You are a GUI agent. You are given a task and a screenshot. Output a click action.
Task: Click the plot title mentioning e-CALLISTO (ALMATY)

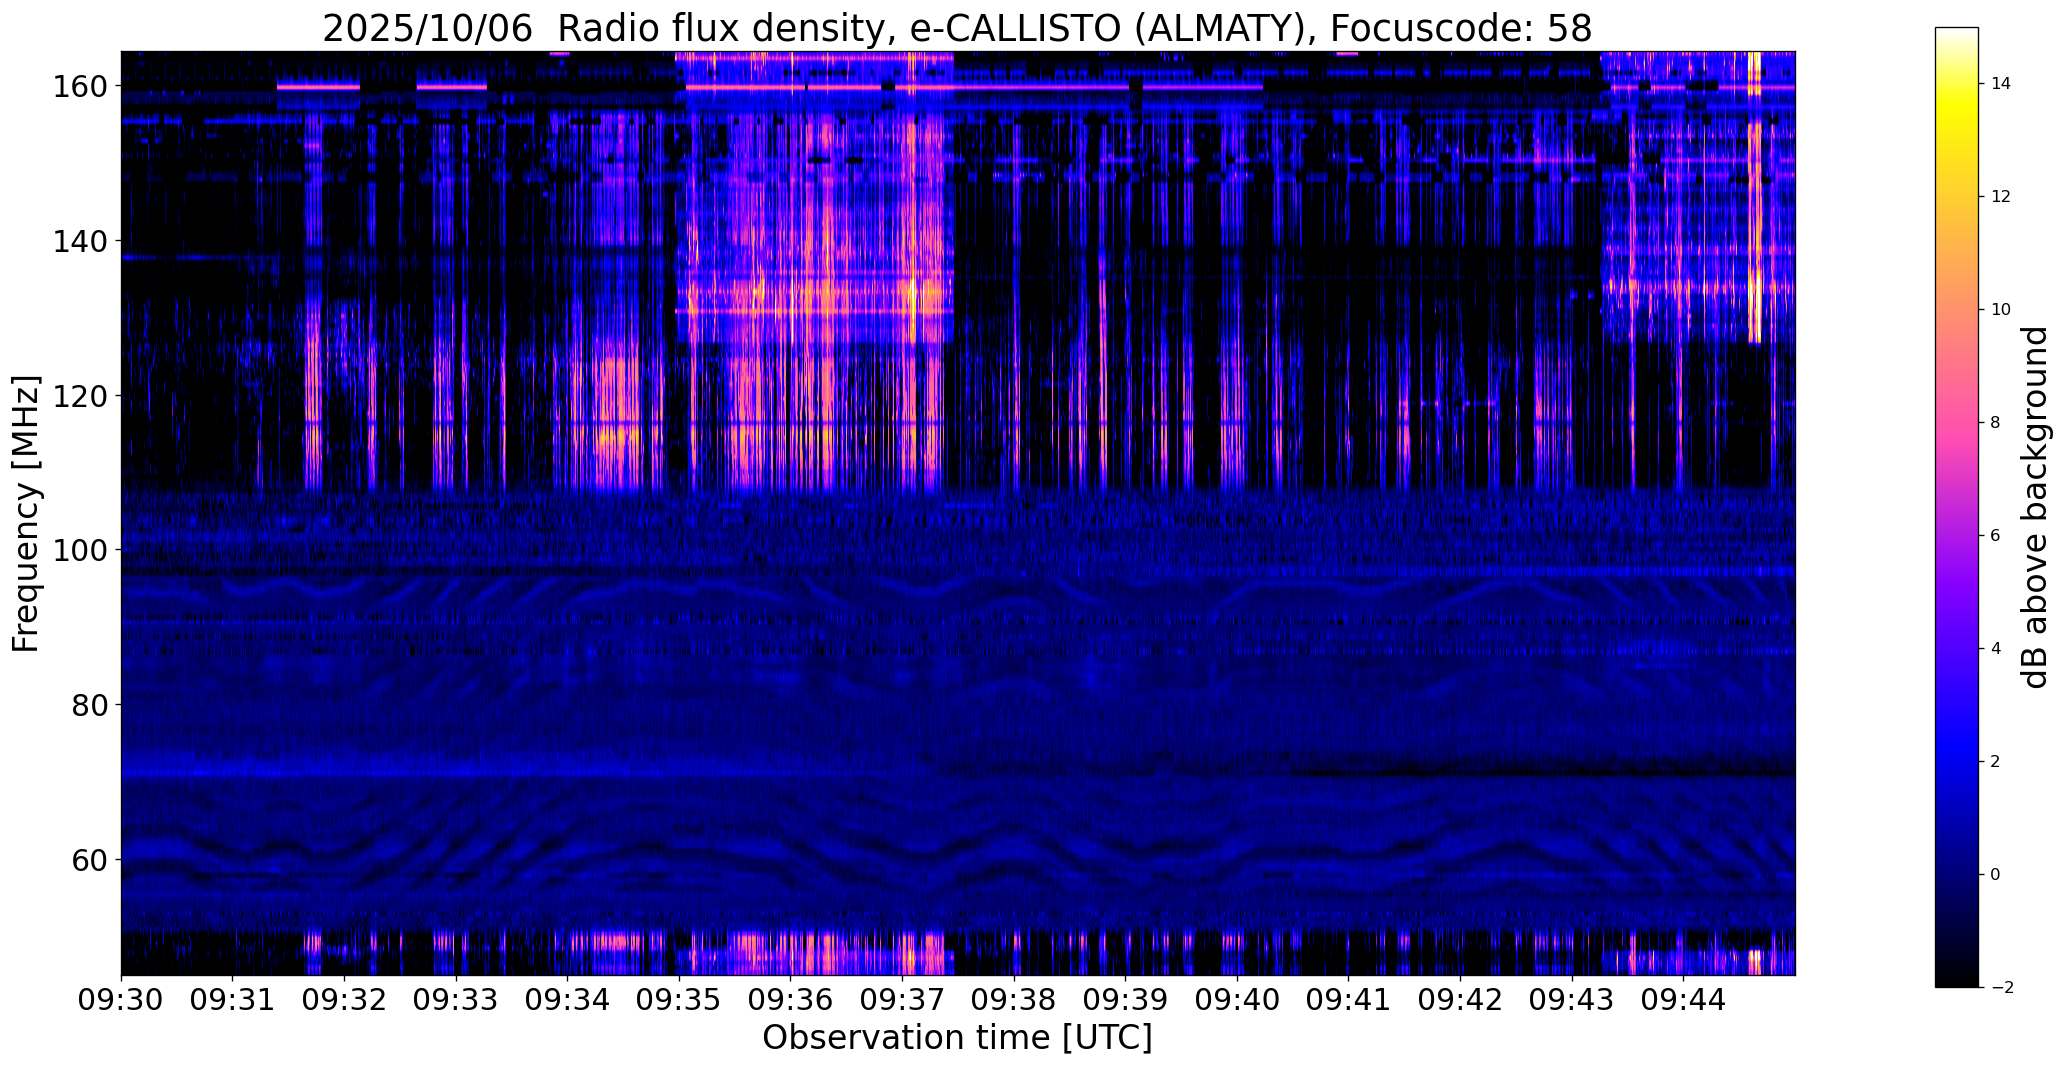[957, 29]
